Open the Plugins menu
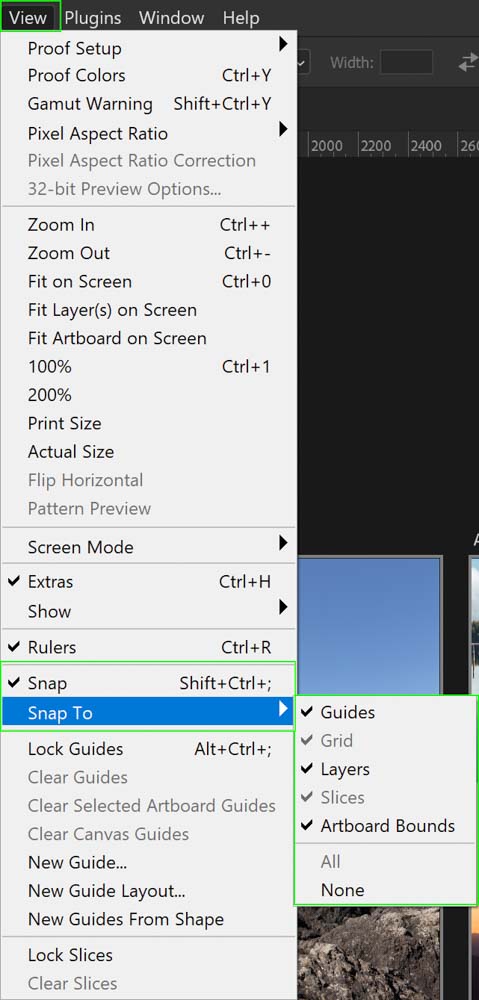 tap(92, 17)
